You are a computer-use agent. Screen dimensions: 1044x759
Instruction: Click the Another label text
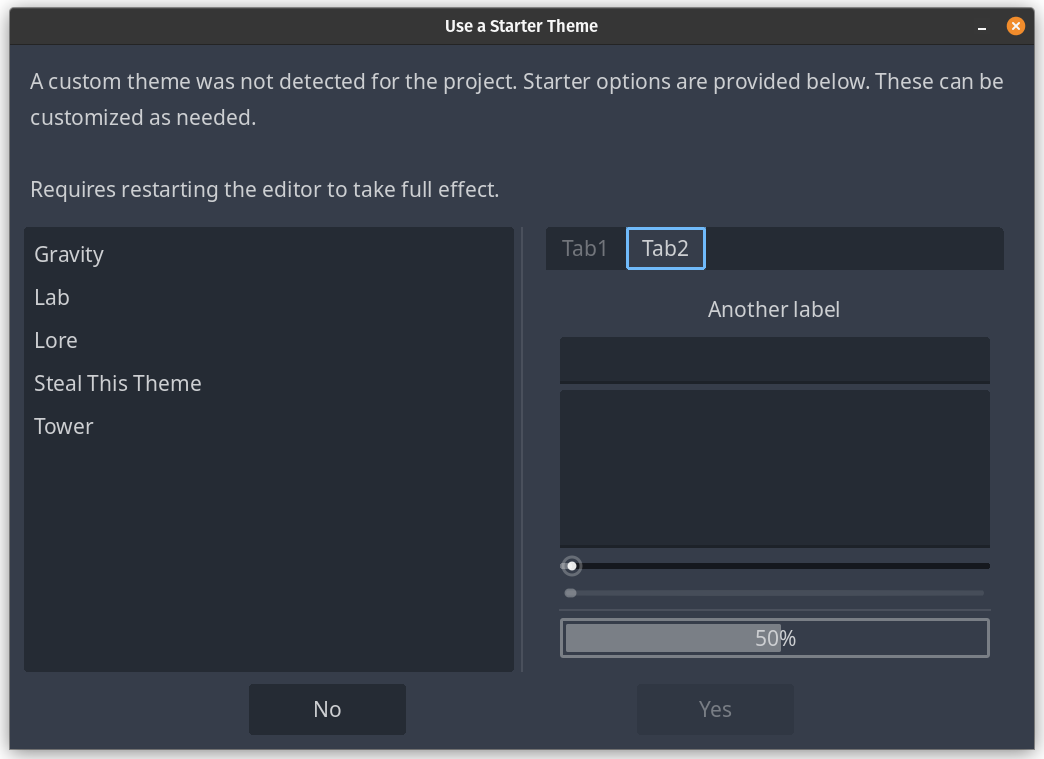[774, 310]
